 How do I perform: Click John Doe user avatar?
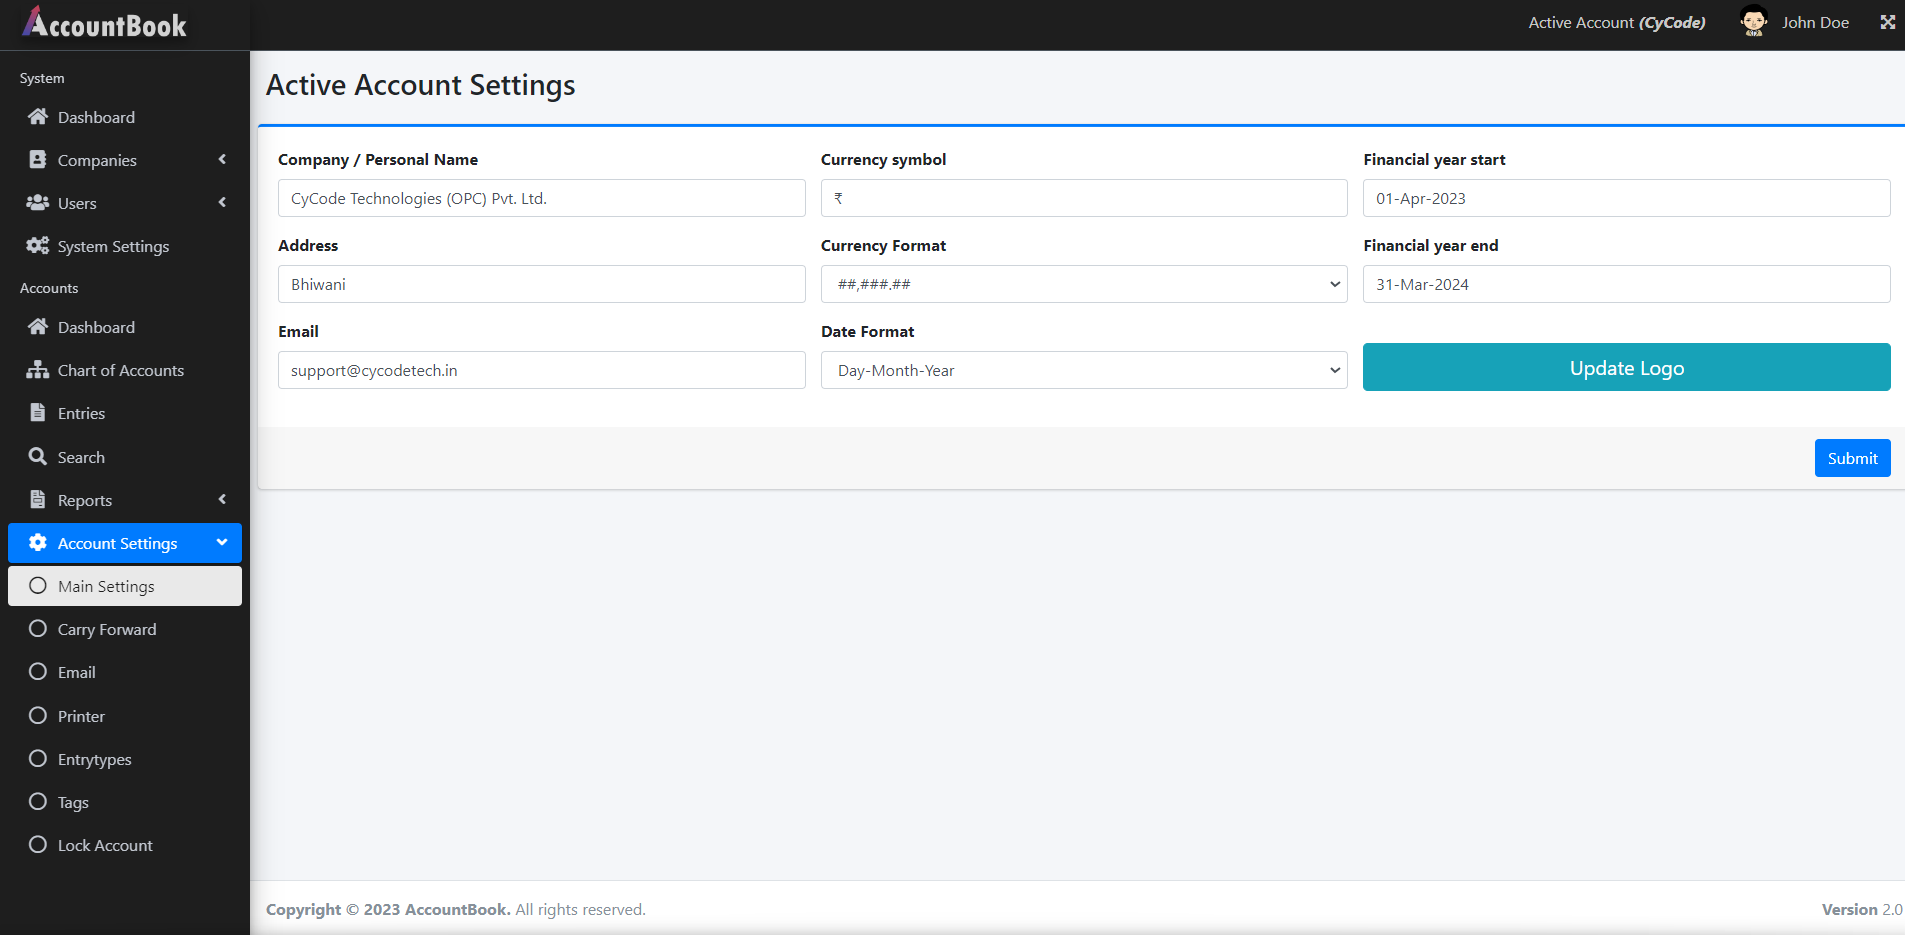point(1753,22)
